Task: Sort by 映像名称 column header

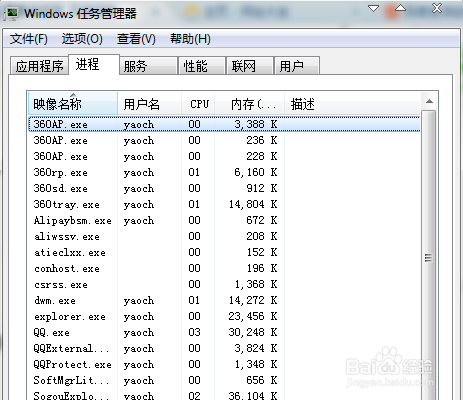Action: [x=73, y=104]
